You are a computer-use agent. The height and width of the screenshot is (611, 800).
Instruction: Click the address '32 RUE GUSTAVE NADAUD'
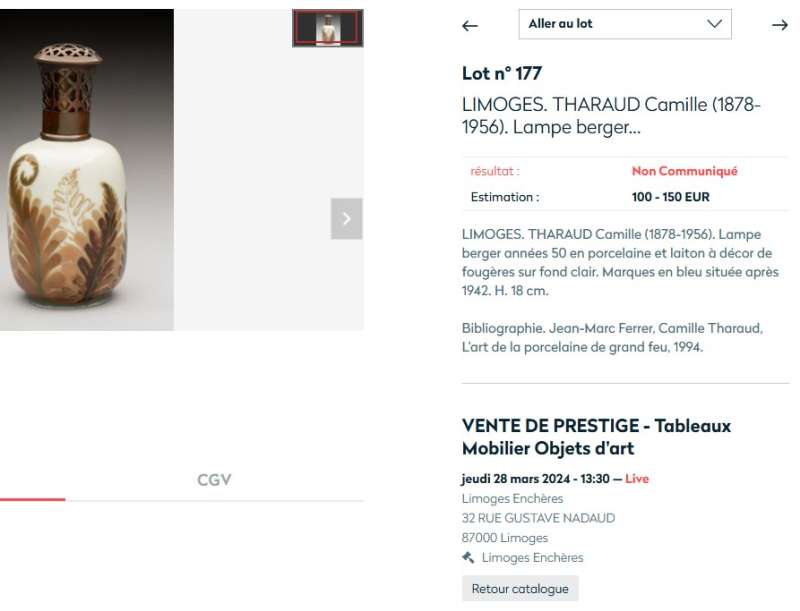(538, 518)
